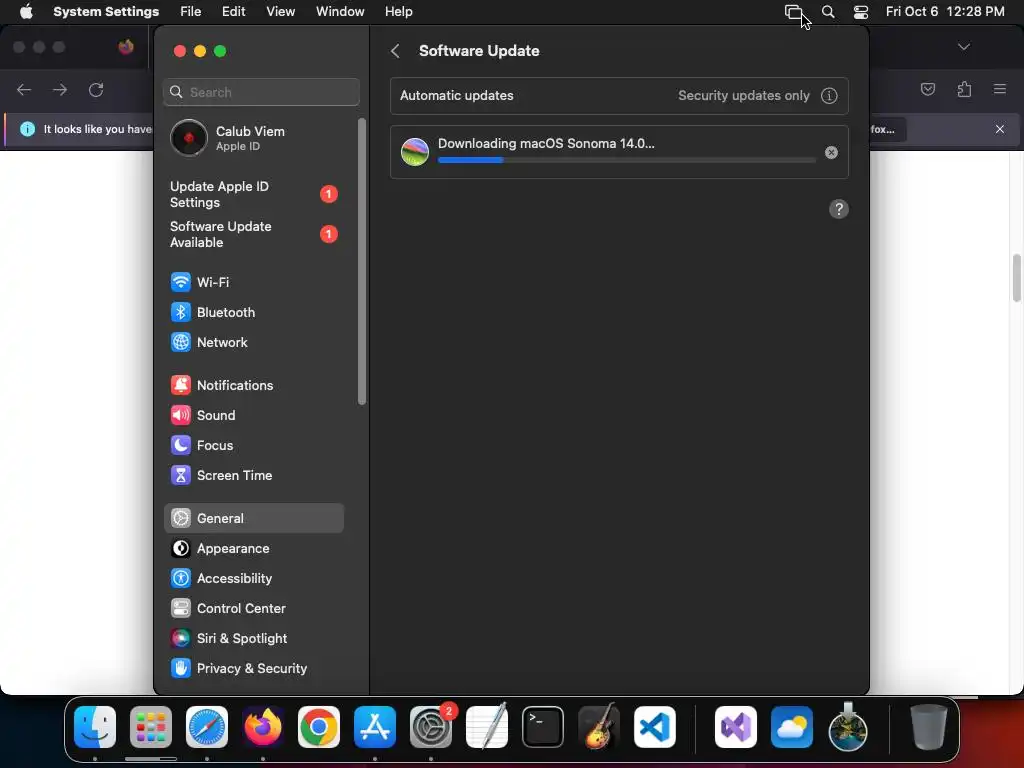
Task: Reload the page in Firefox
Action: coord(96,90)
